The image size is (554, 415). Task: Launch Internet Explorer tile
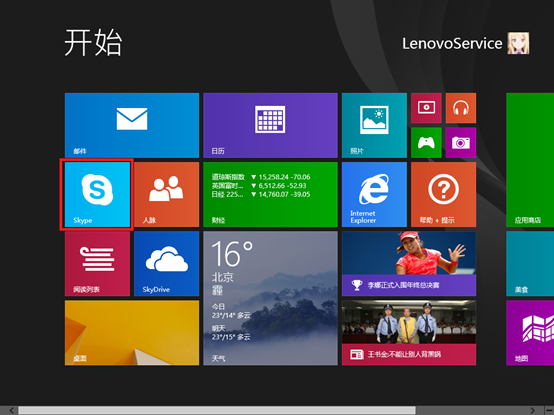coord(374,195)
